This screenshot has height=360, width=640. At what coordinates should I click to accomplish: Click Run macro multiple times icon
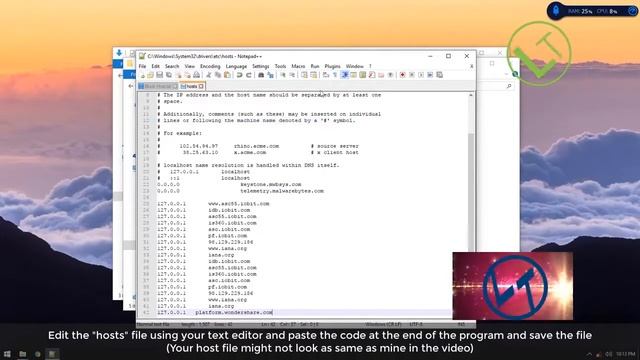pos(430,75)
